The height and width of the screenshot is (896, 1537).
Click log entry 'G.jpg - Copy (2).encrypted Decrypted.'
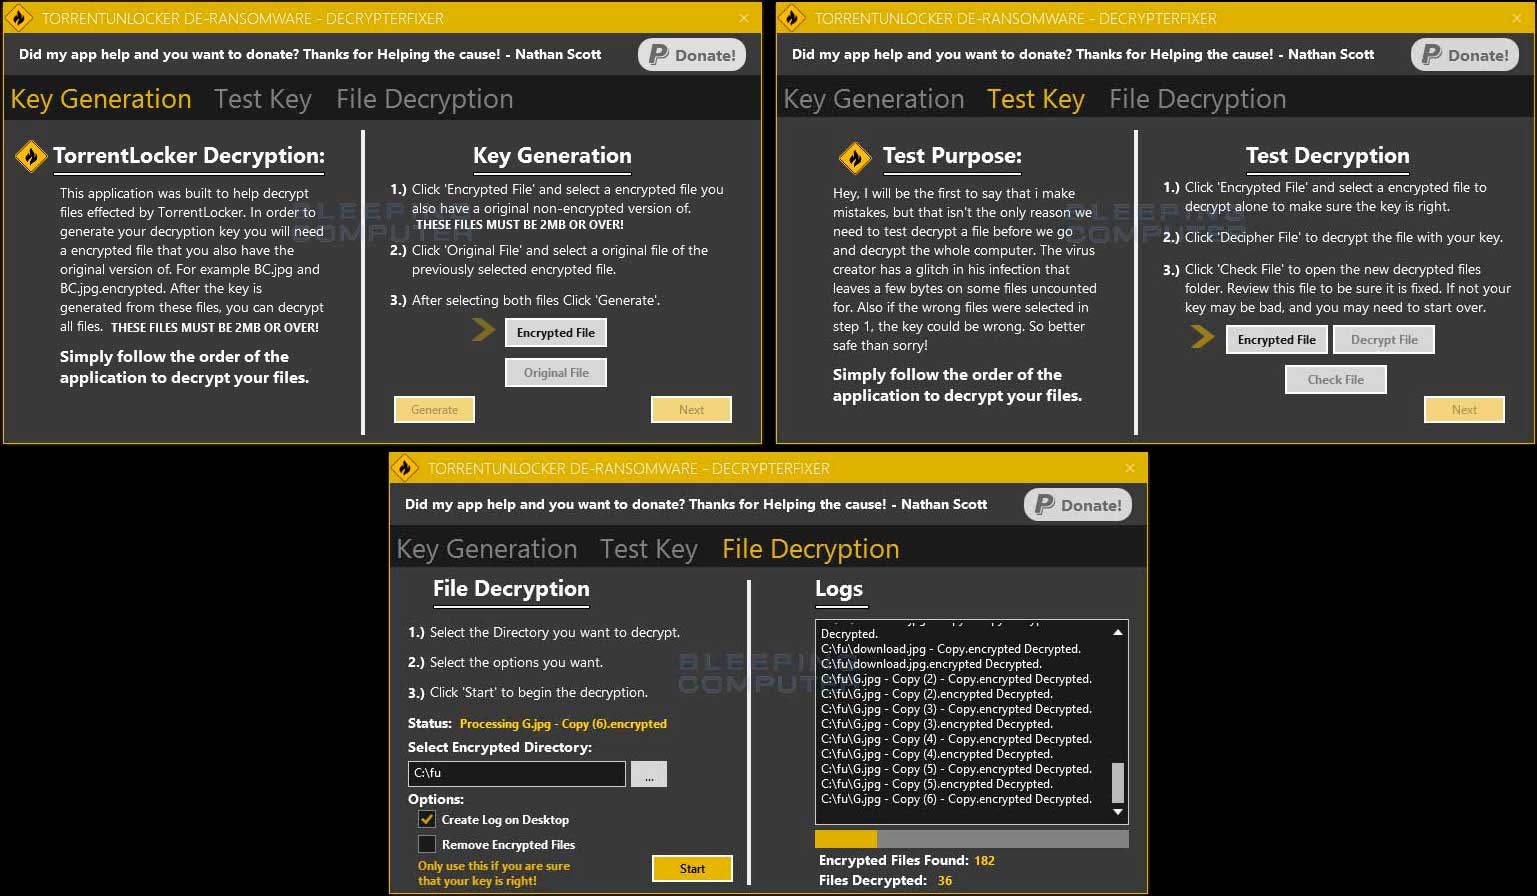(x=936, y=694)
